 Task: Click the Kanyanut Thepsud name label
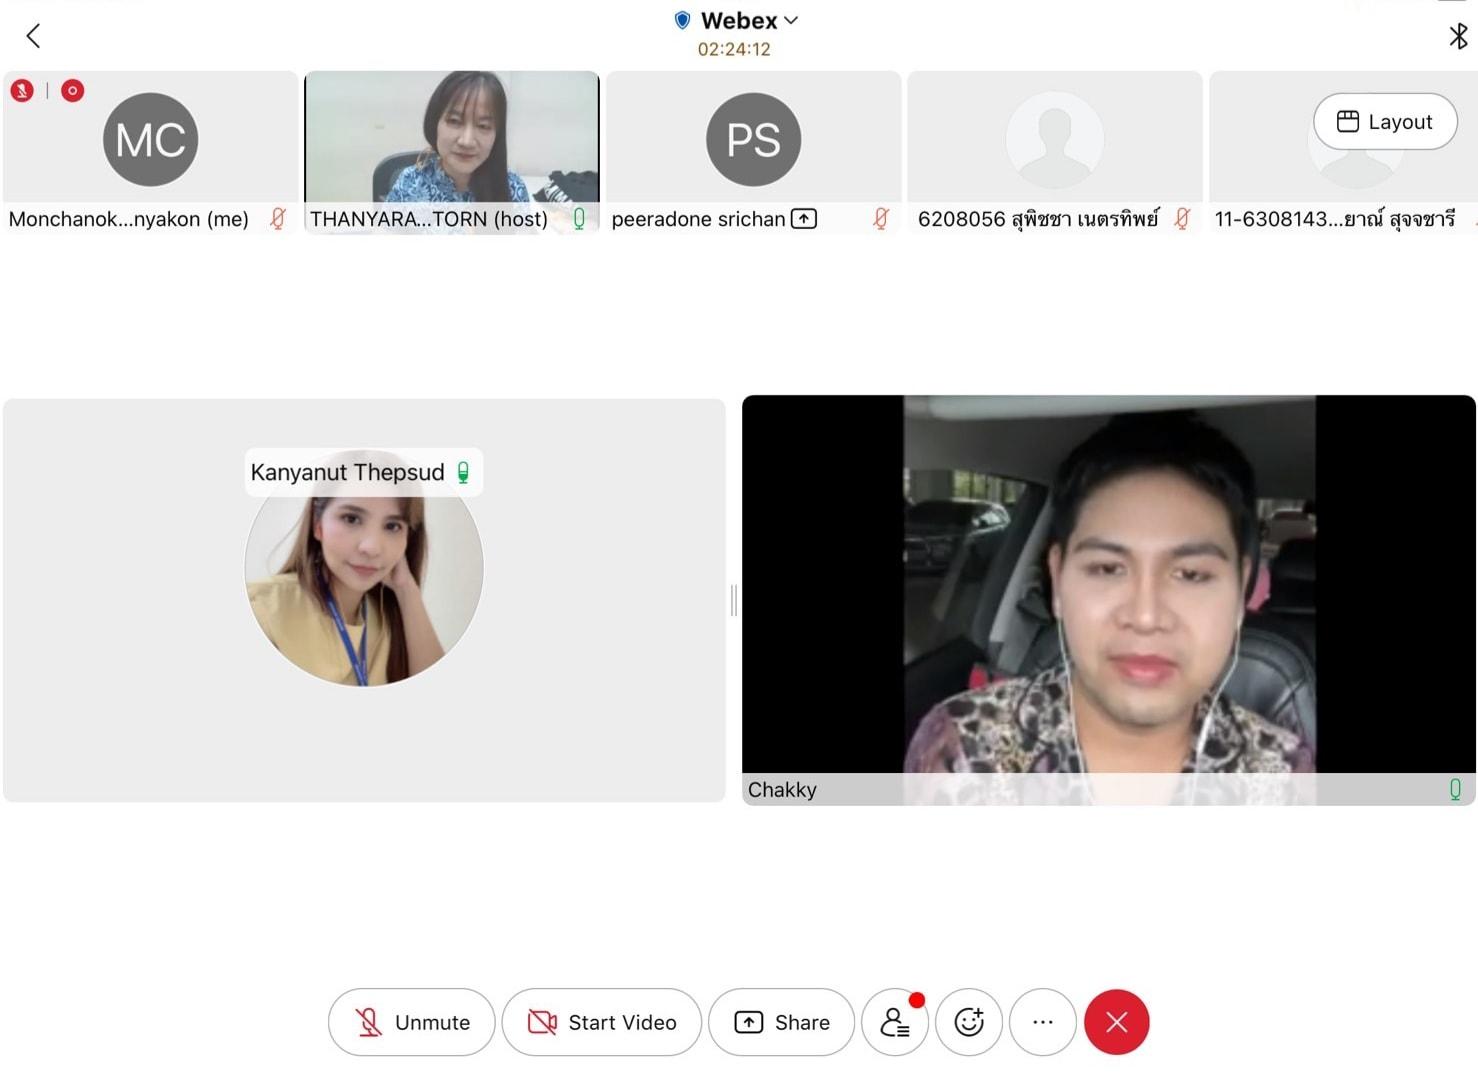coord(347,472)
